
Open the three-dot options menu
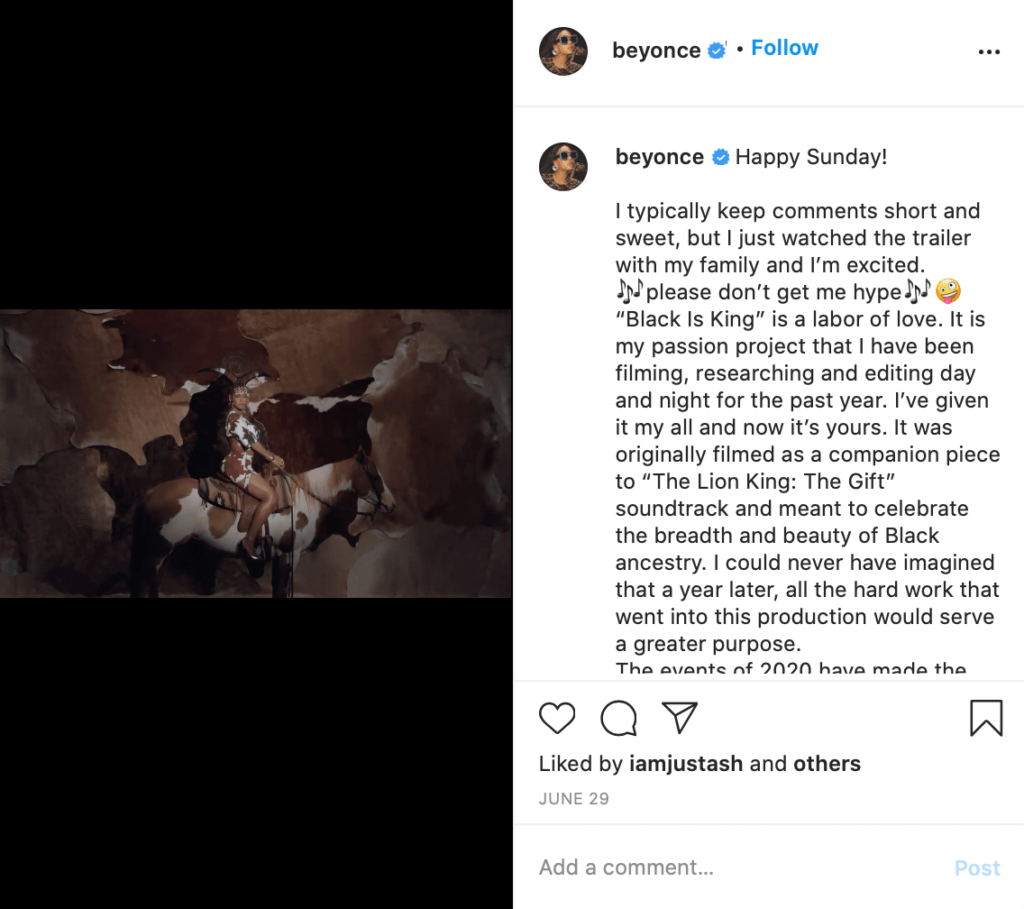989,51
